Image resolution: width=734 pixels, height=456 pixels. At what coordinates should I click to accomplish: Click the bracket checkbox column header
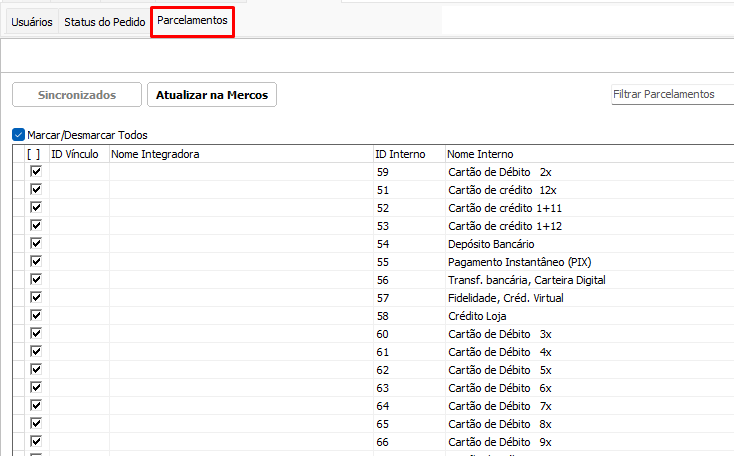(33, 154)
